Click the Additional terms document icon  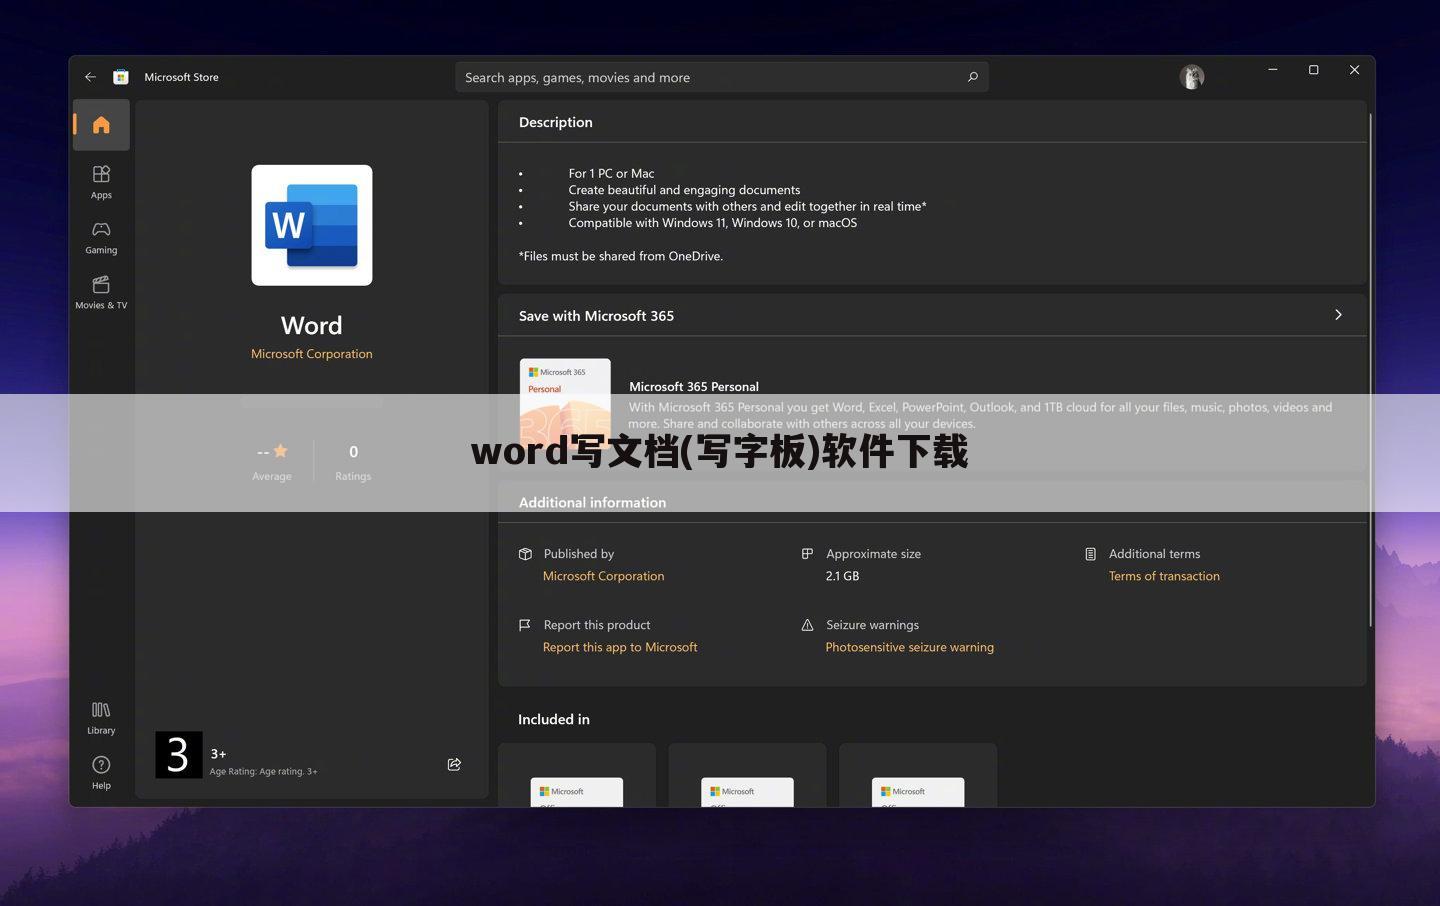1090,554
